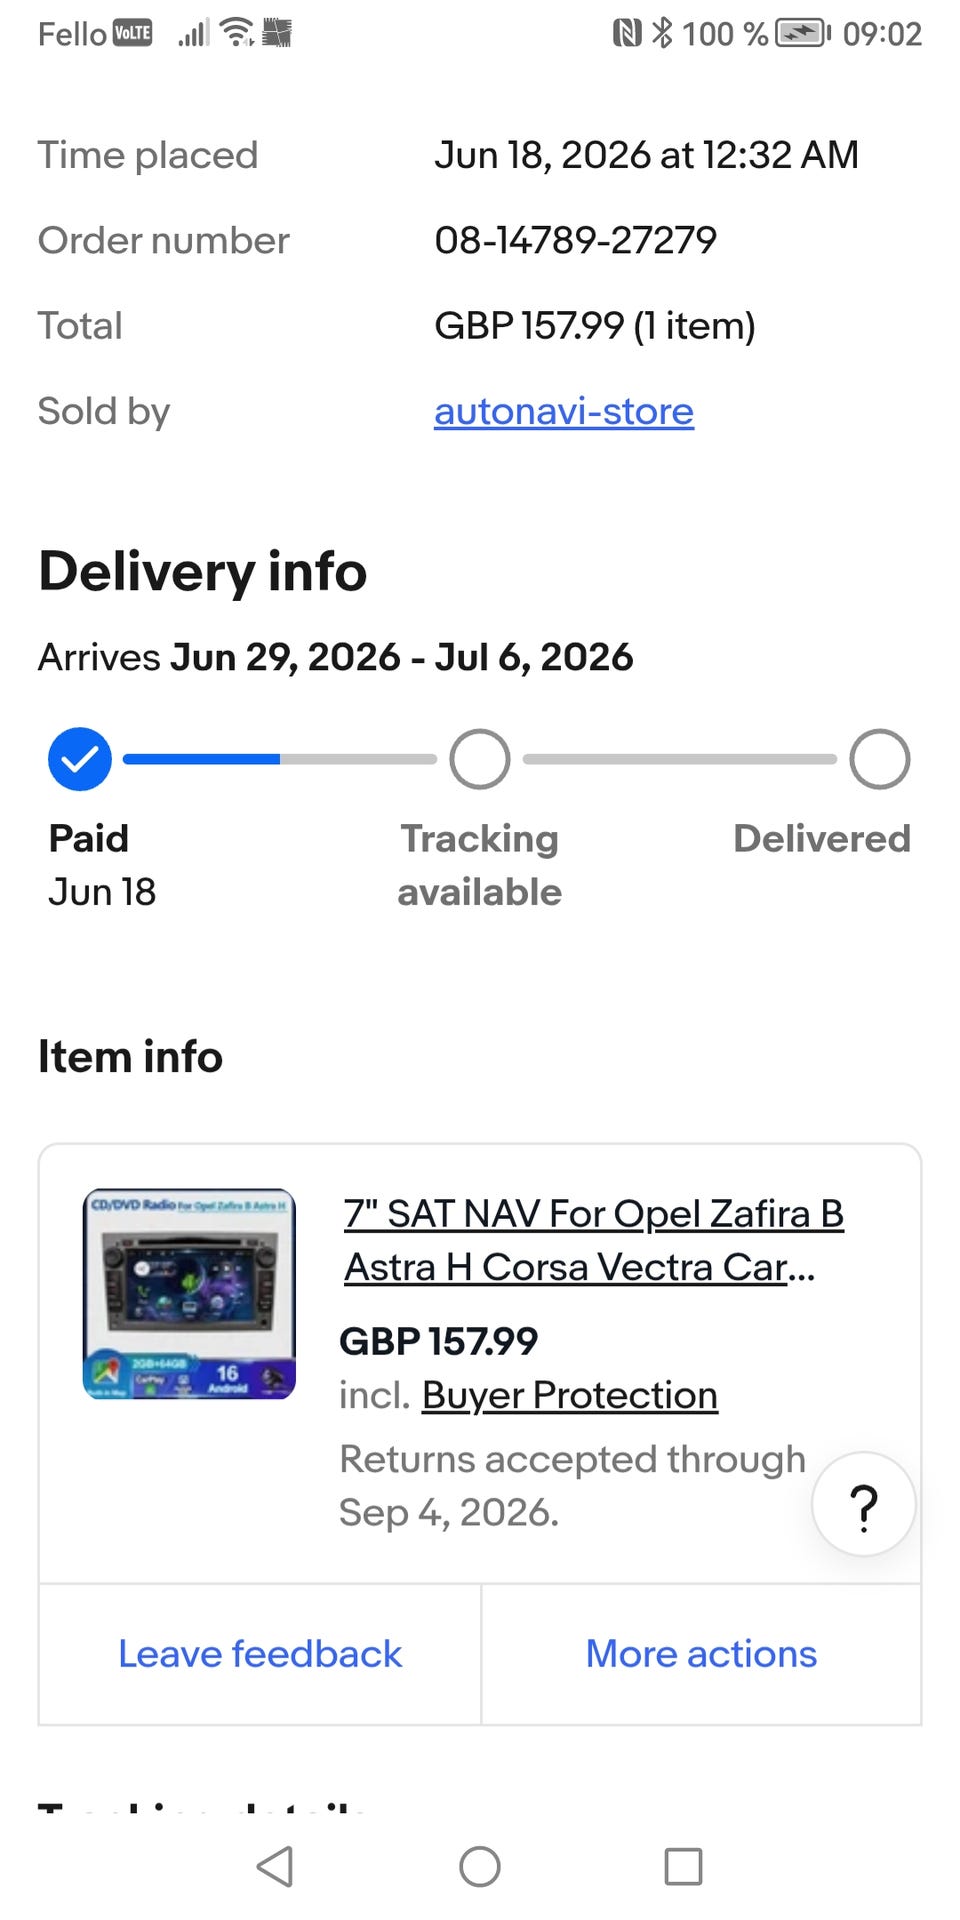Open the More actions menu
This screenshot has height=1920, width=960.
coord(701,1654)
